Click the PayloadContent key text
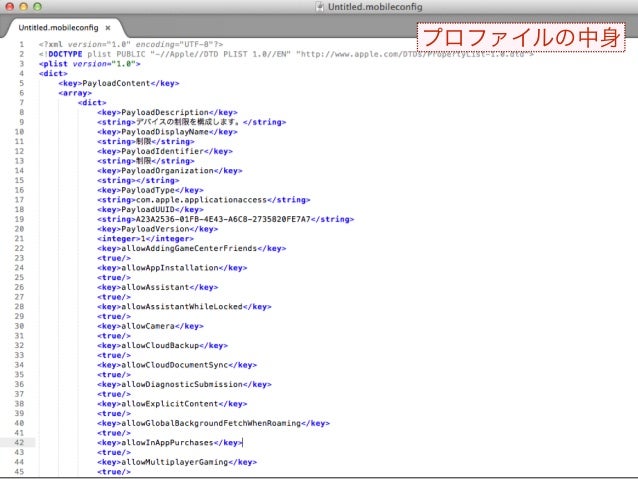Image resolution: width=638 pixels, height=479 pixels. pos(116,83)
